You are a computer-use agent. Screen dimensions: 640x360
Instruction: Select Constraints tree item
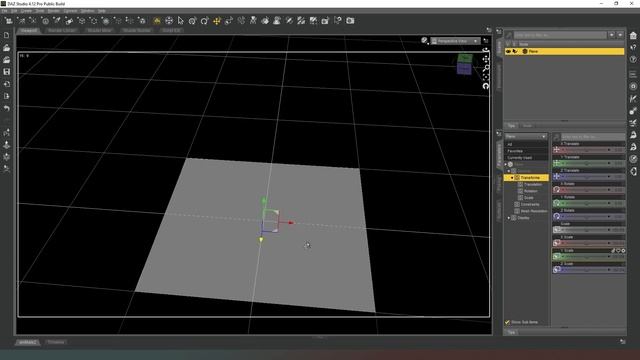coord(530,204)
